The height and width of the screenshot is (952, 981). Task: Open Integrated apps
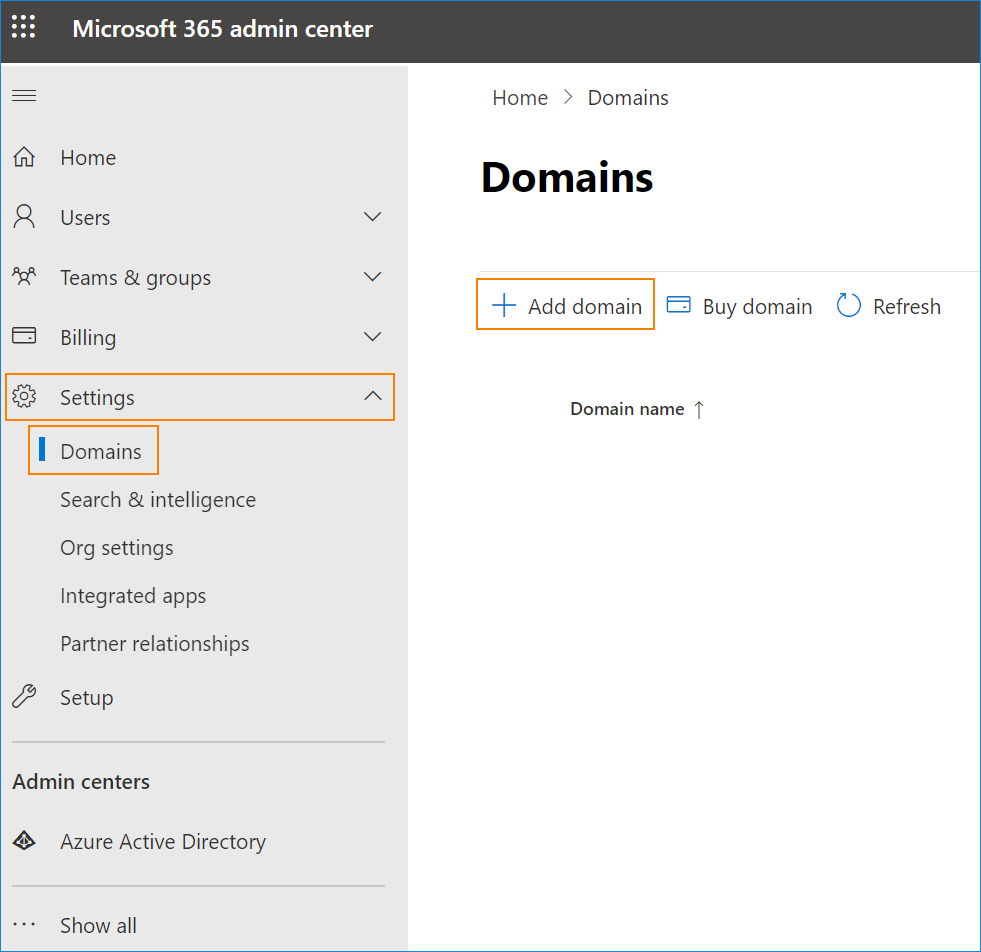pos(133,596)
